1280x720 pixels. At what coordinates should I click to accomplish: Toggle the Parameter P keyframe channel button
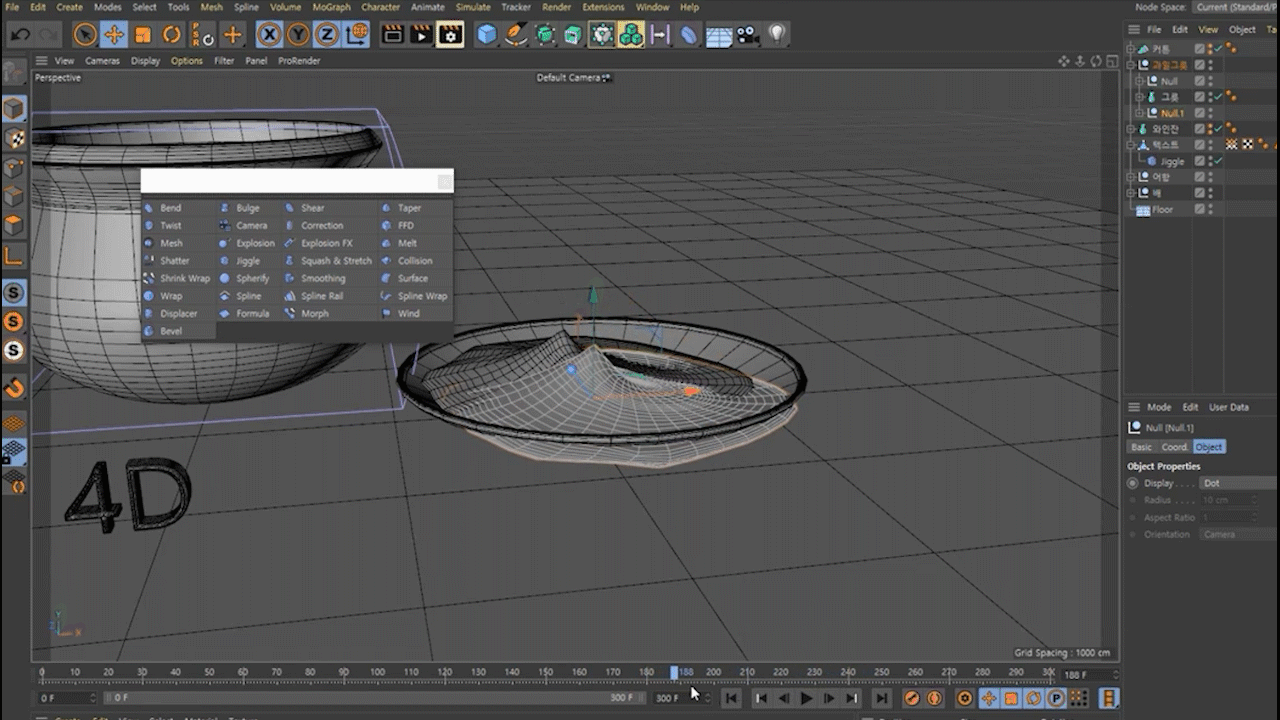pyautogui.click(x=1057, y=698)
